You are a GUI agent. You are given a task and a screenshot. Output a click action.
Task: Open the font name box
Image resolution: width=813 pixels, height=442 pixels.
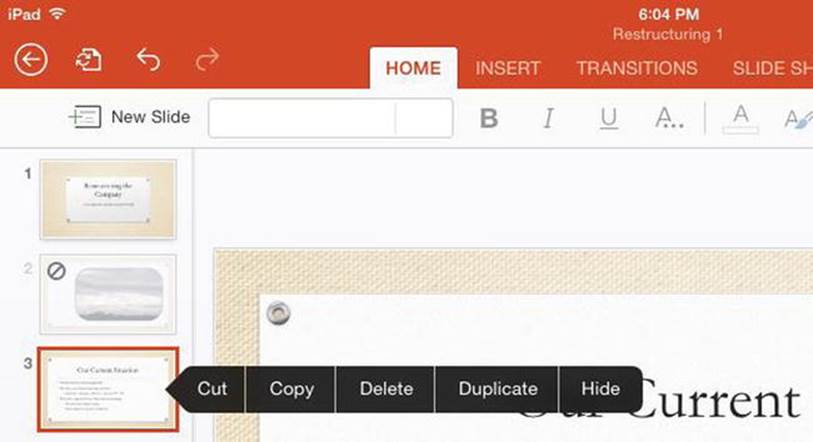[x=302, y=118]
